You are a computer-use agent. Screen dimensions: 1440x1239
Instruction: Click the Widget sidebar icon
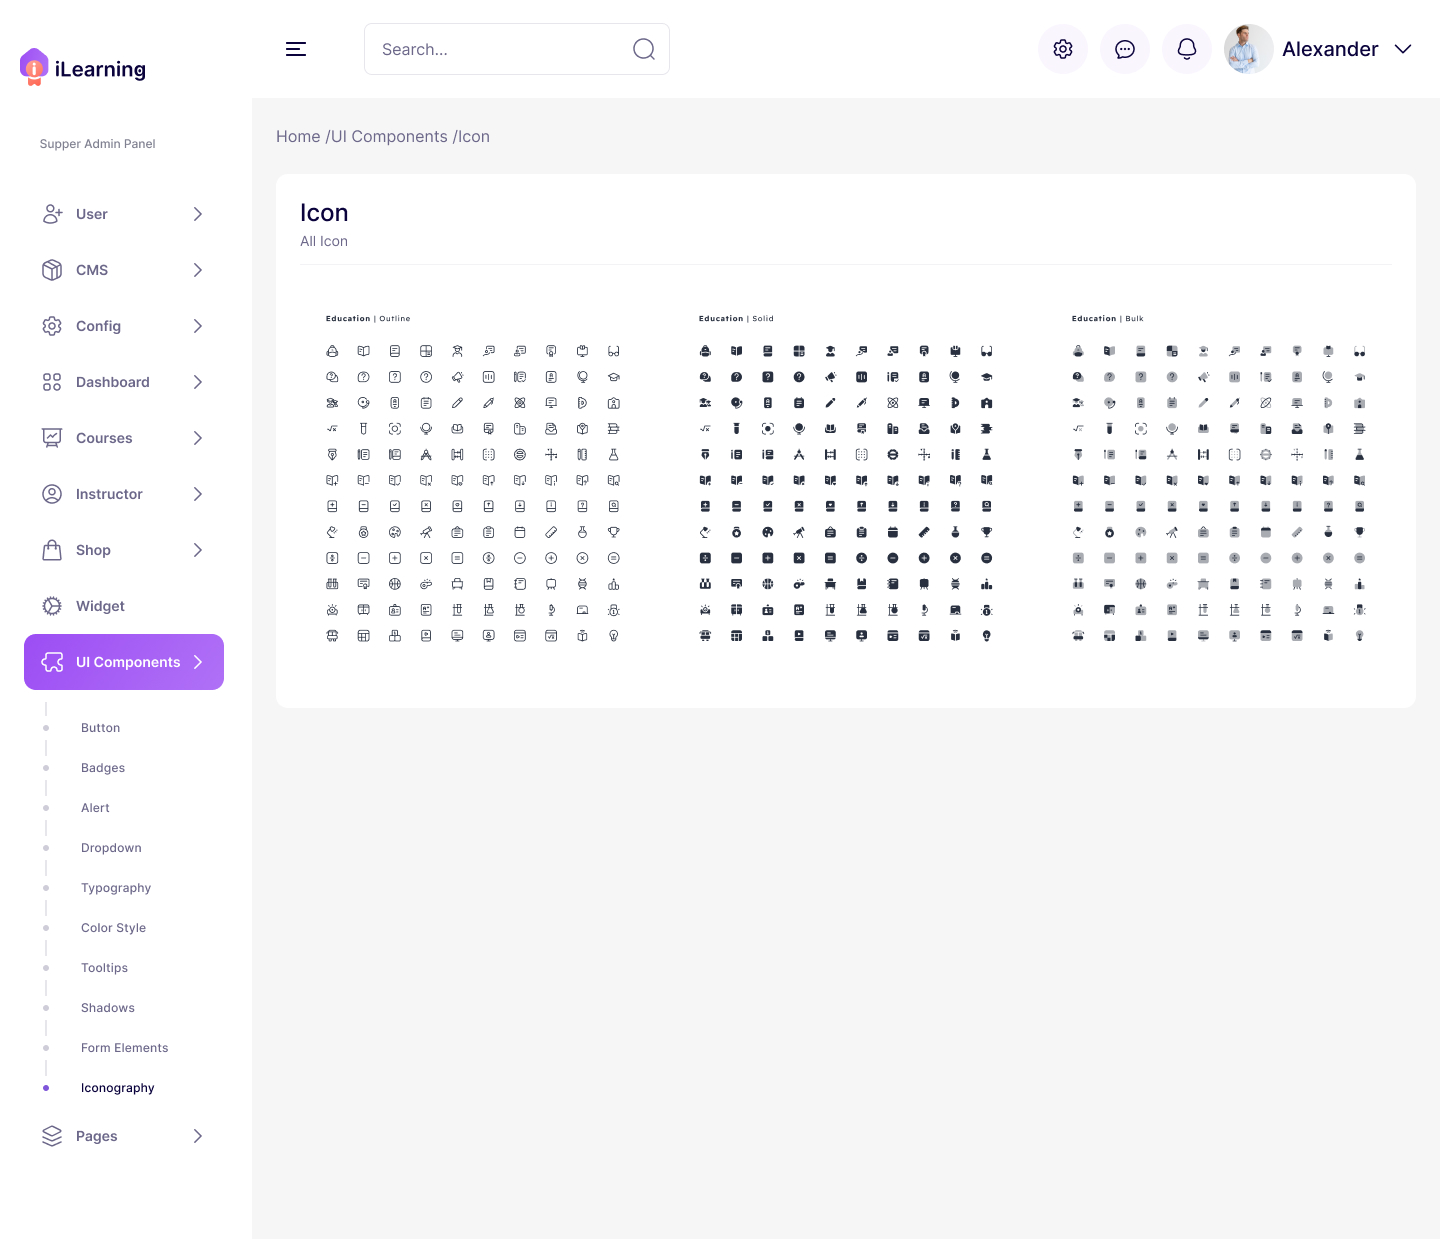click(52, 606)
